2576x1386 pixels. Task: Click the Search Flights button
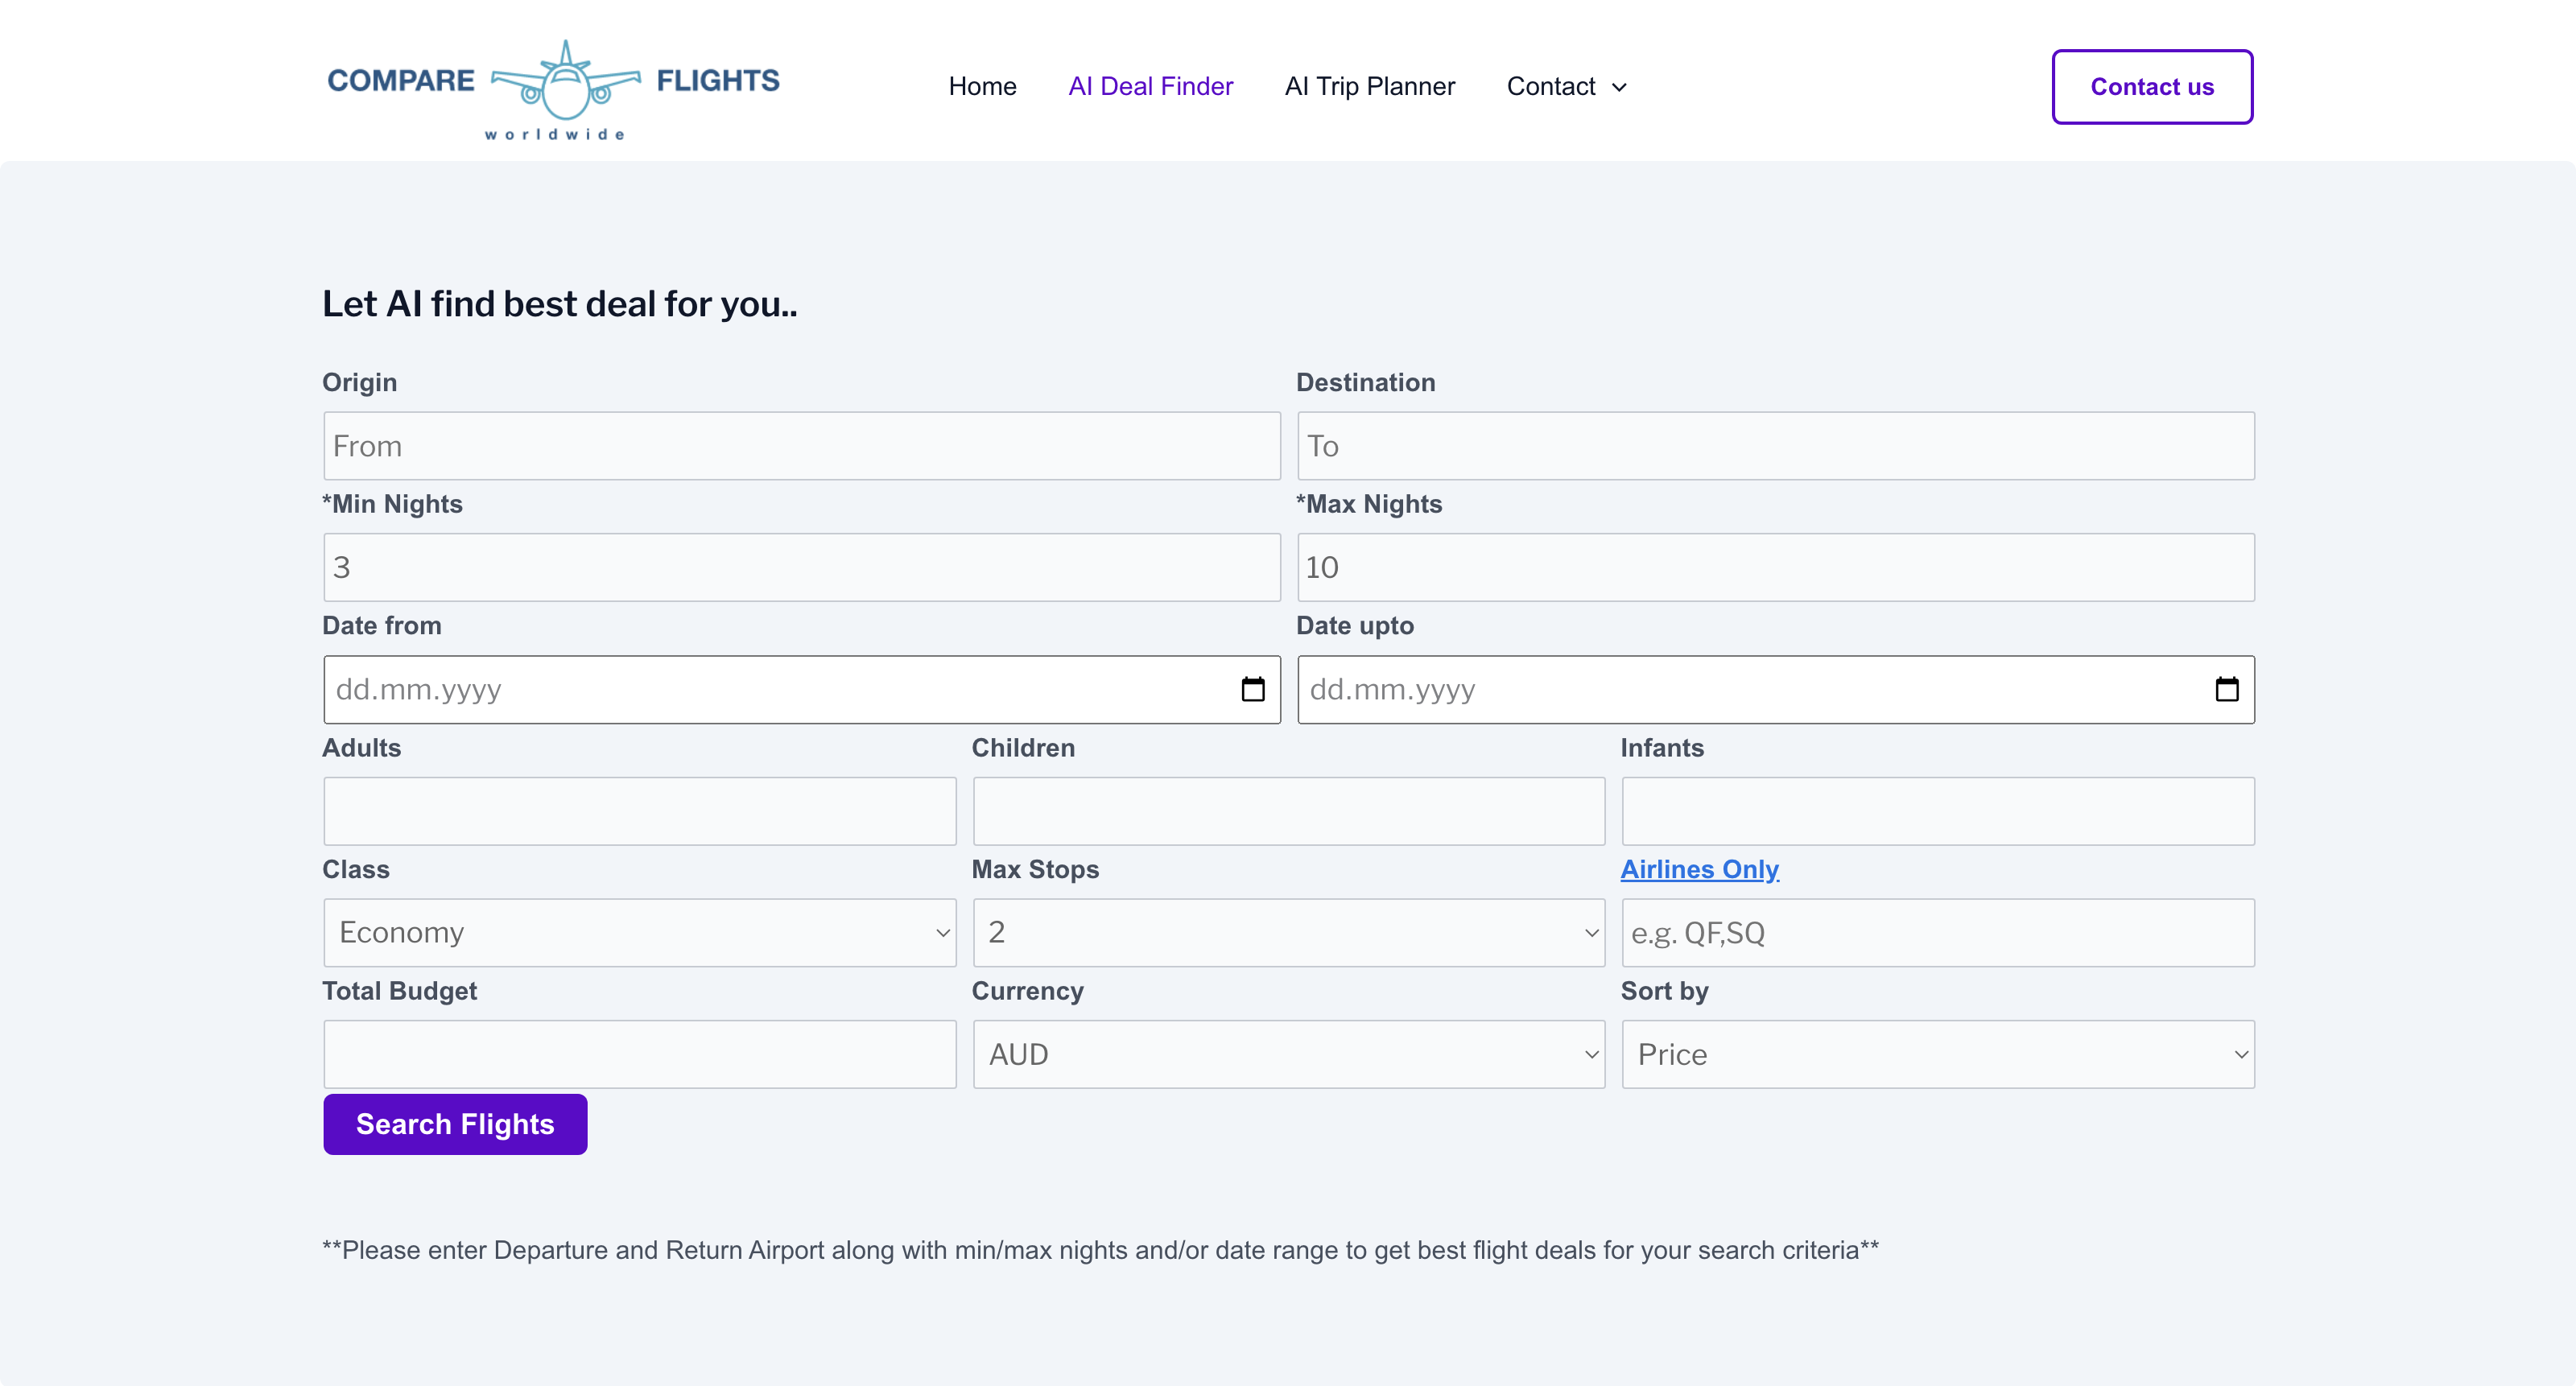(455, 1124)
